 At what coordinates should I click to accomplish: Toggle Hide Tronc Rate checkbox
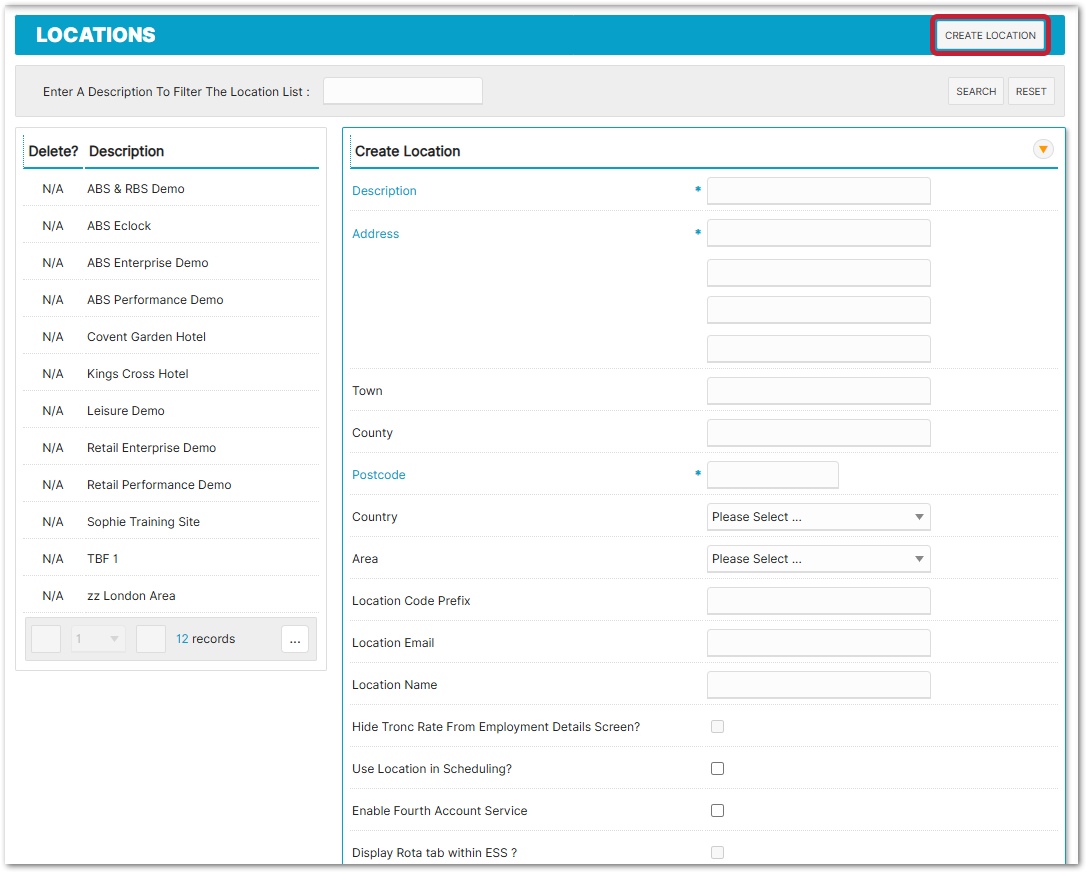coord(717,727)
